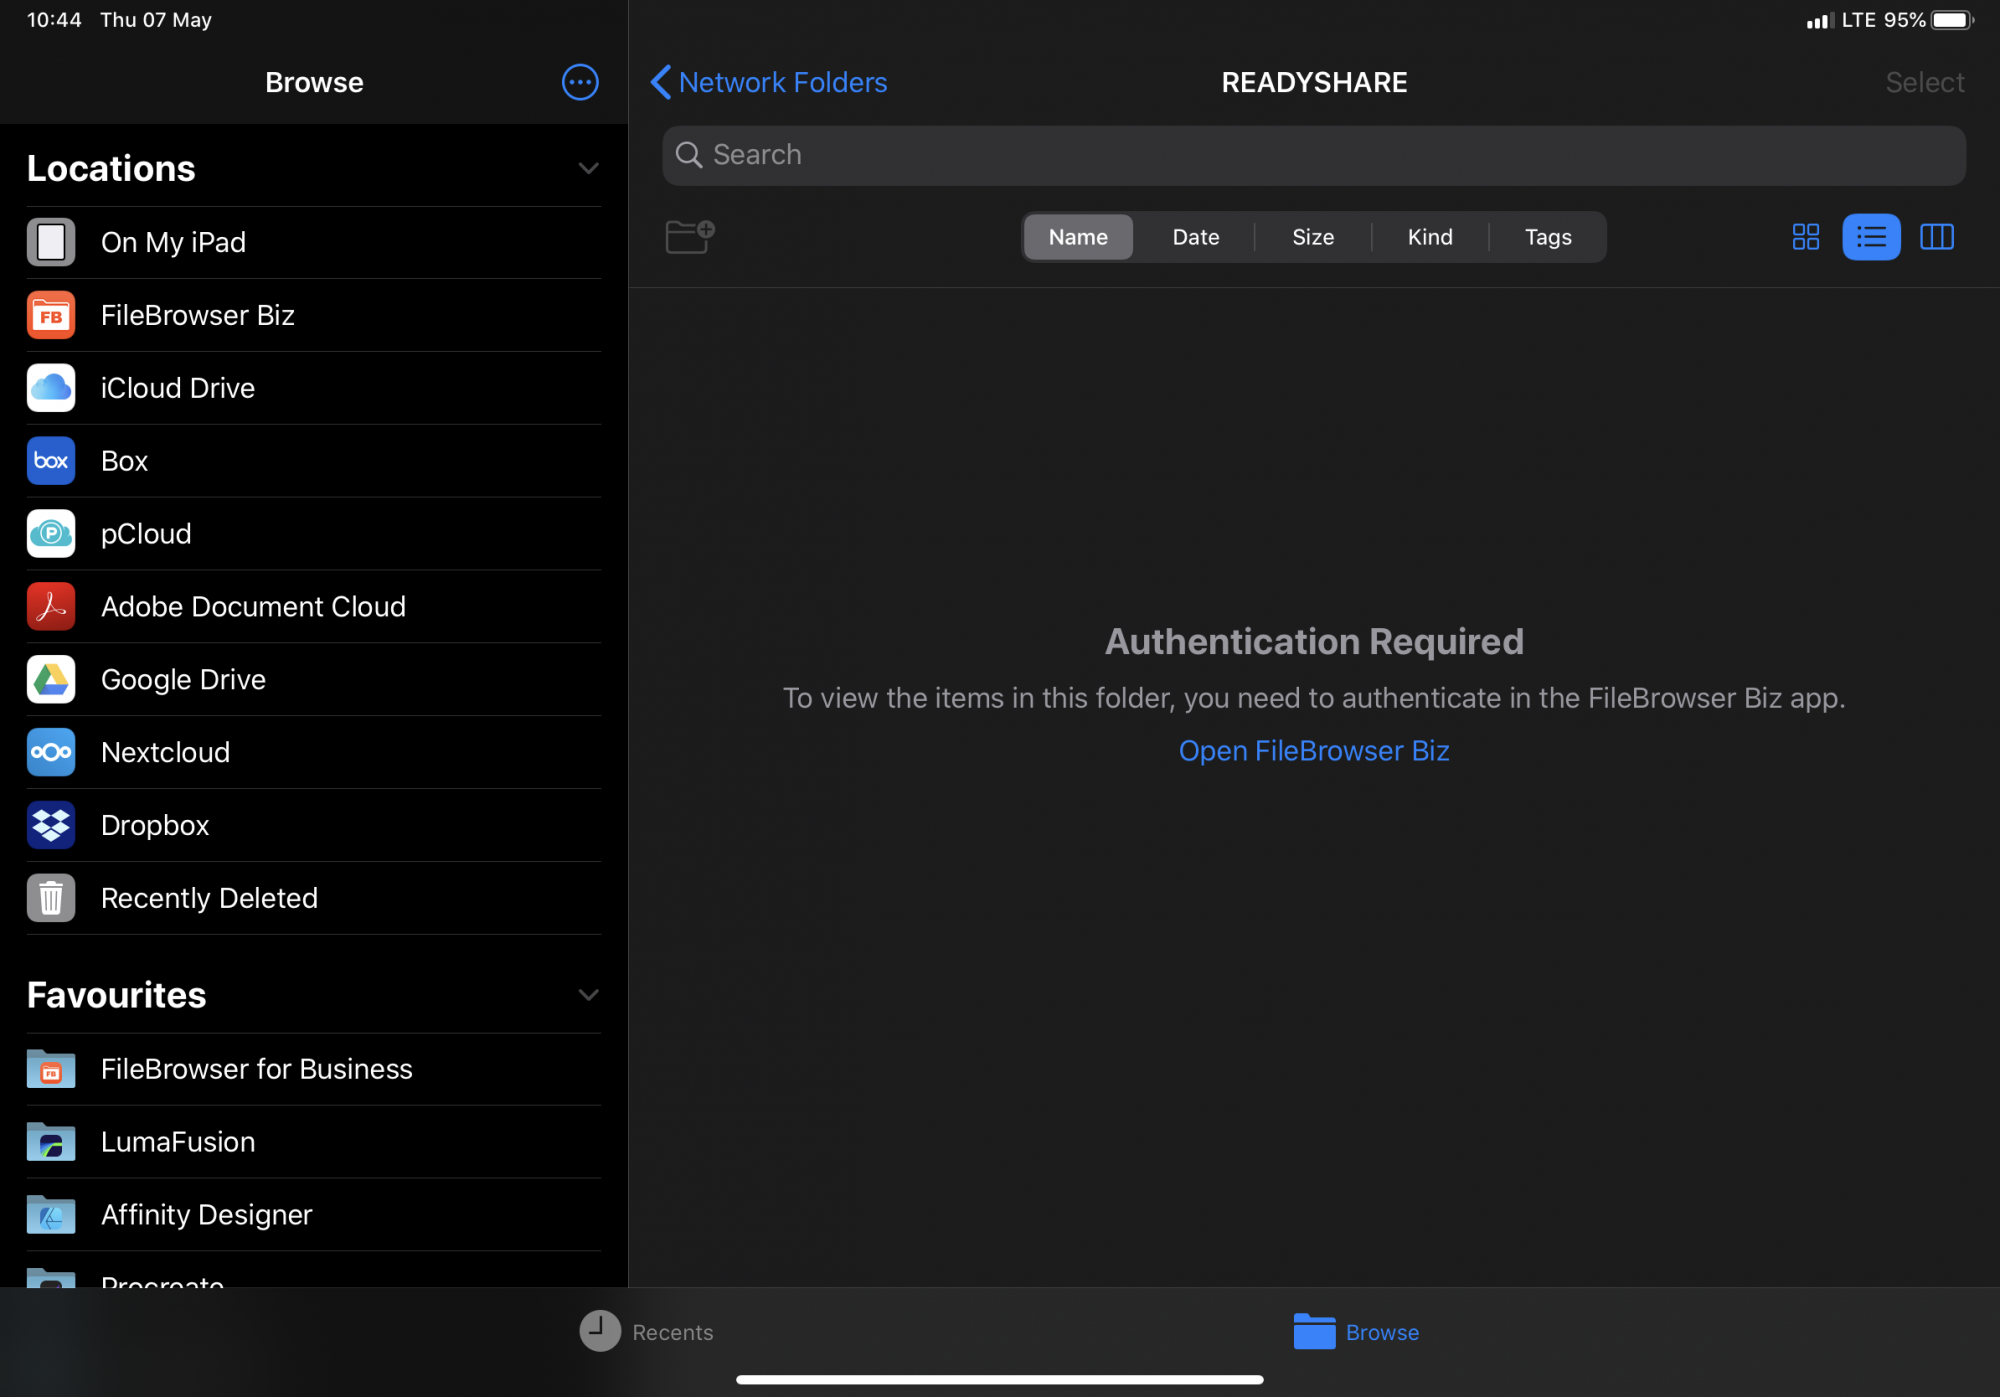
Task: Tap the Affinity Designer folder icon
Action: (x=51, y=1215)
